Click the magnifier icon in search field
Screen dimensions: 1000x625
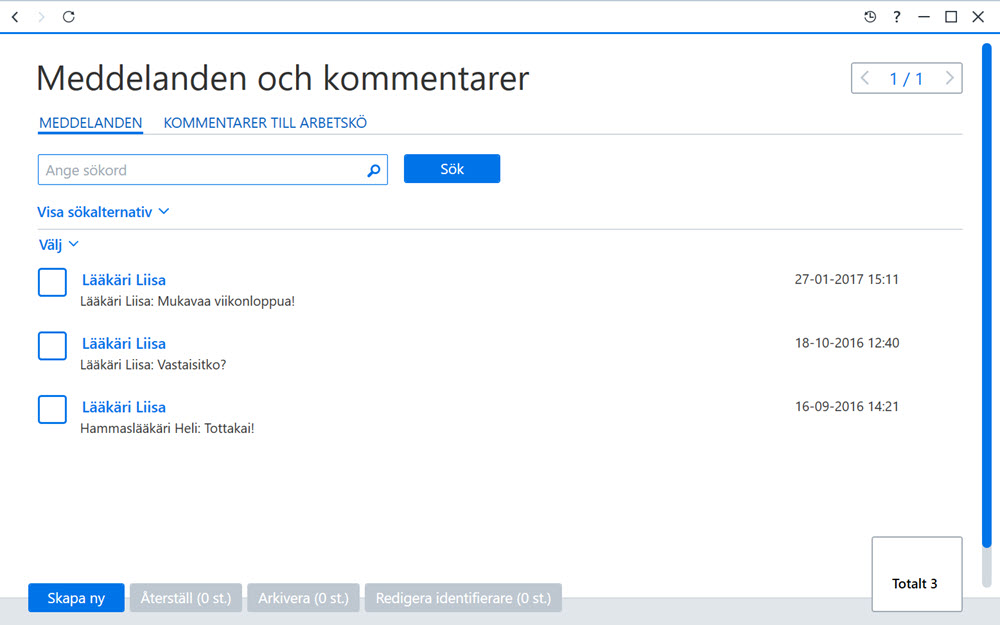pos(374,170)
